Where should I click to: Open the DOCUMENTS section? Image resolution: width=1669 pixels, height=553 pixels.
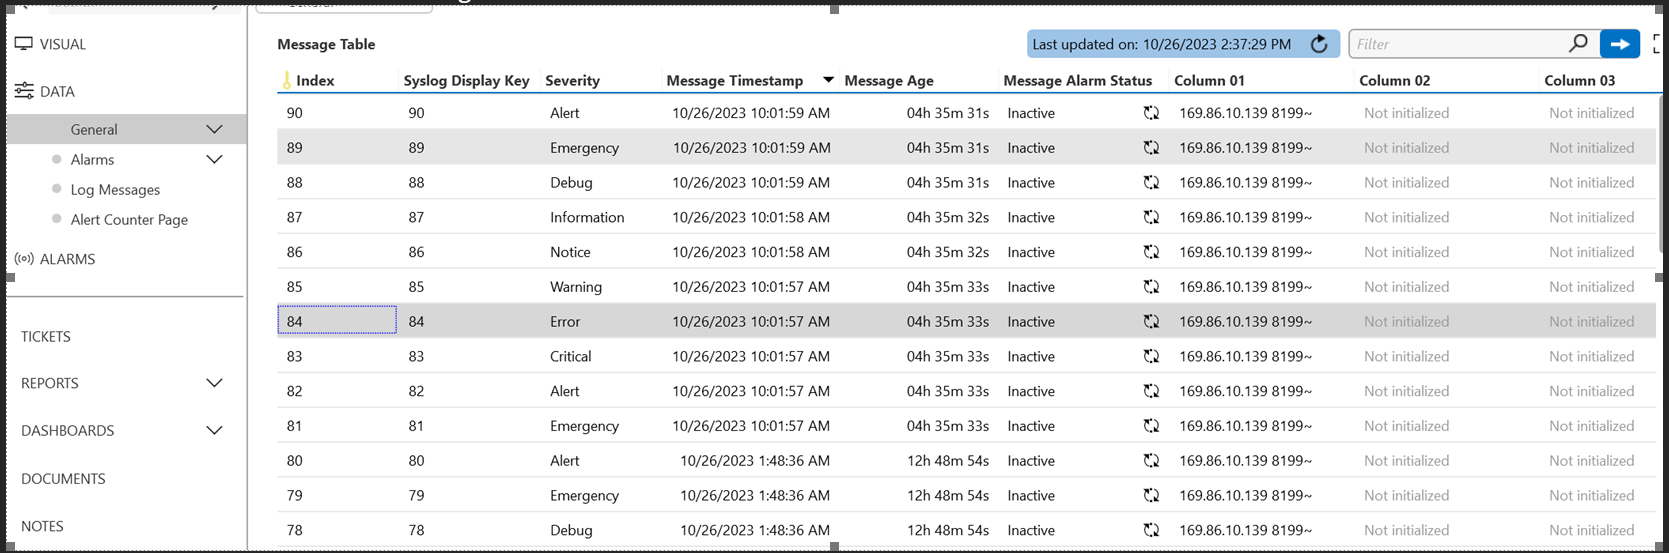63,479
